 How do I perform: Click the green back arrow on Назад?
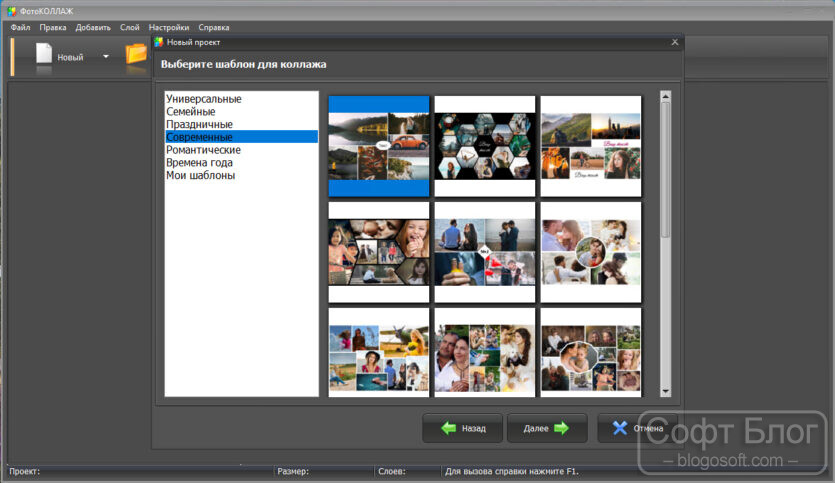pos(448,428)
